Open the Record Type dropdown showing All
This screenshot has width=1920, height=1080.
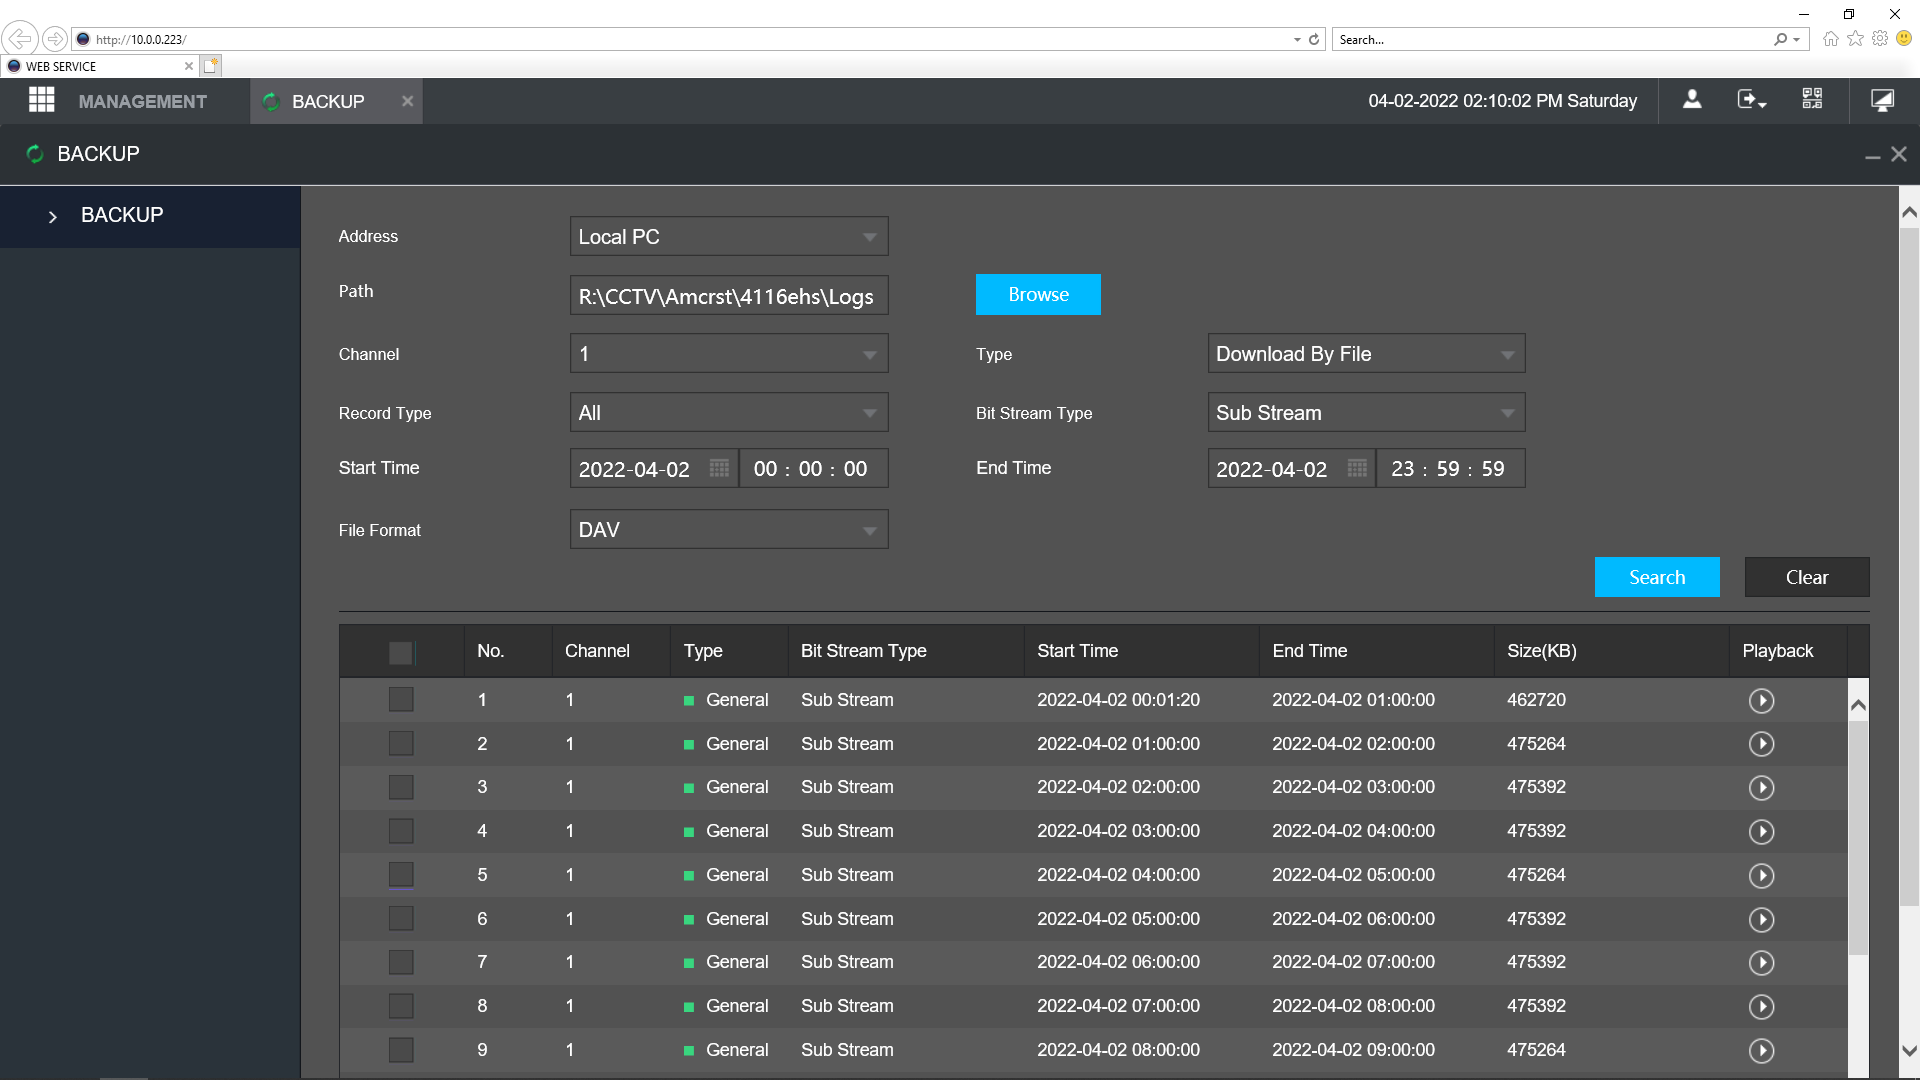[729, 413]
